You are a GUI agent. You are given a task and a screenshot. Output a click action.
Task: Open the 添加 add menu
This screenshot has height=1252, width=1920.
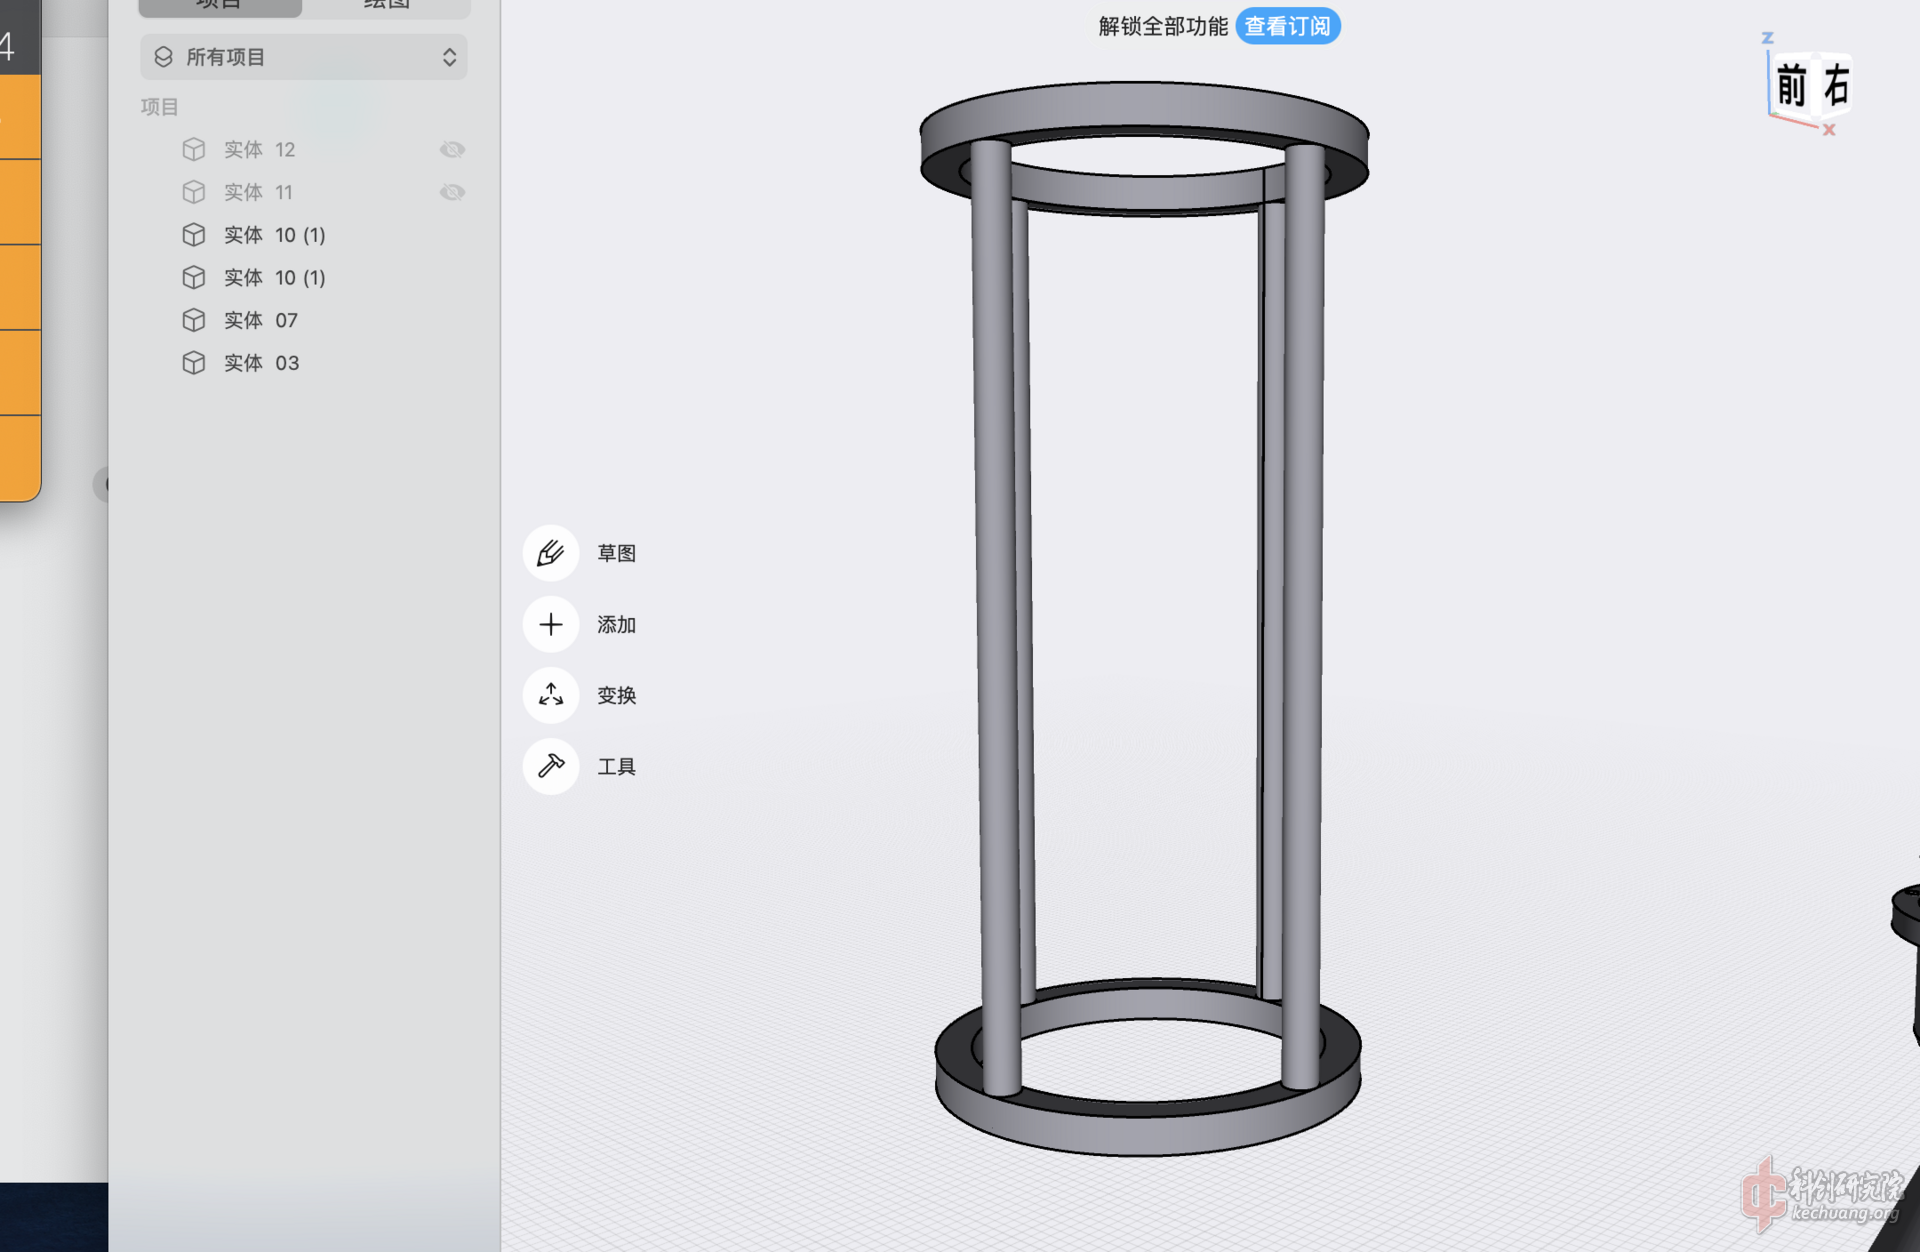(551, 624)
